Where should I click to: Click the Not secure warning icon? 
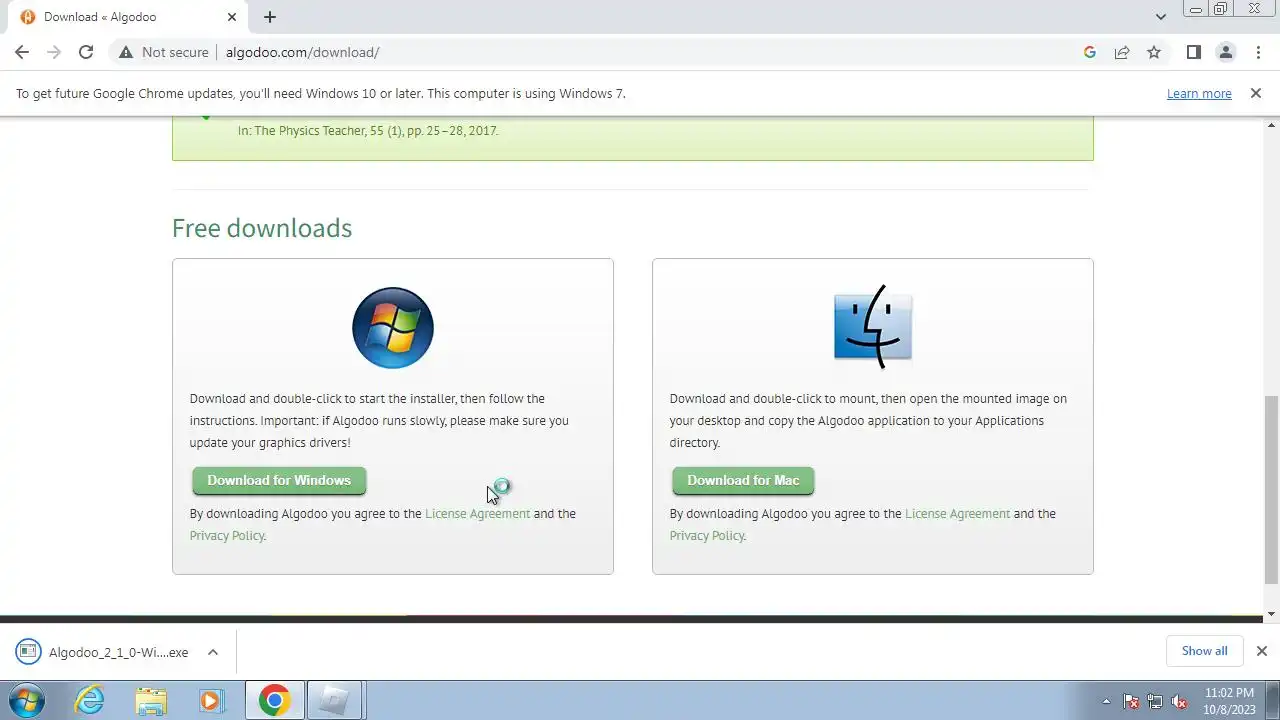pos(126,52)
